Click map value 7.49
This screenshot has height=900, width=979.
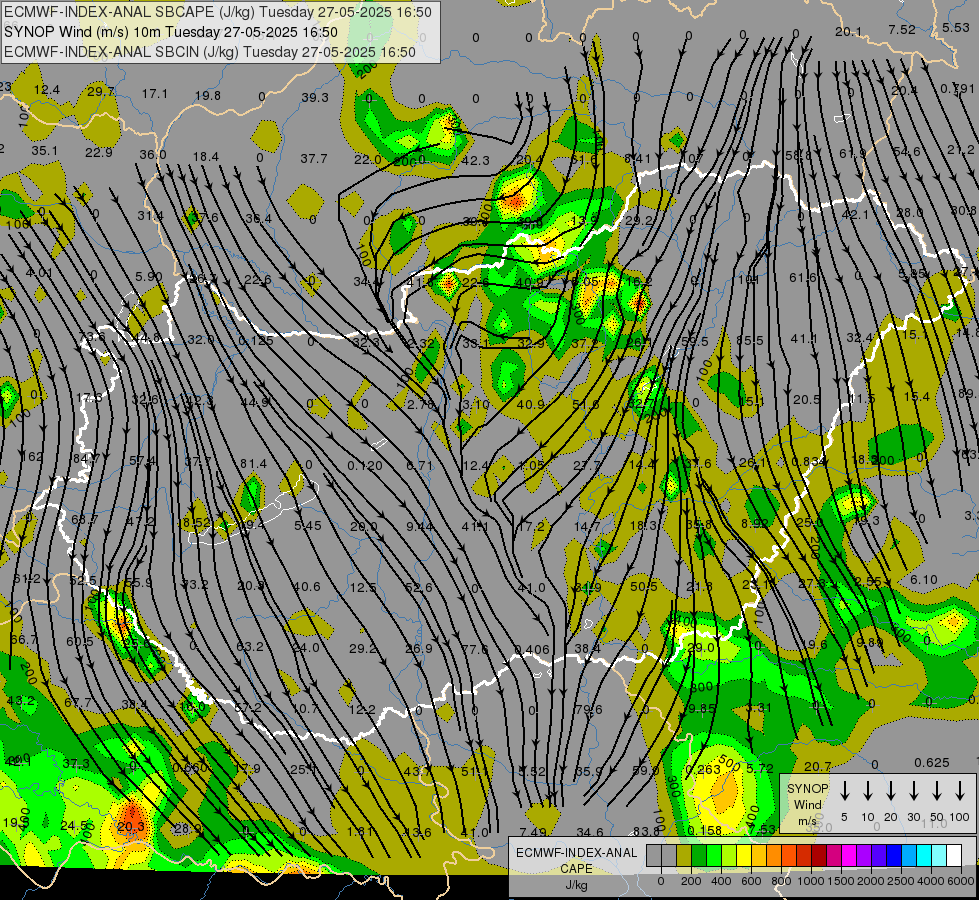pyautogui.click(x=533, y=832)
